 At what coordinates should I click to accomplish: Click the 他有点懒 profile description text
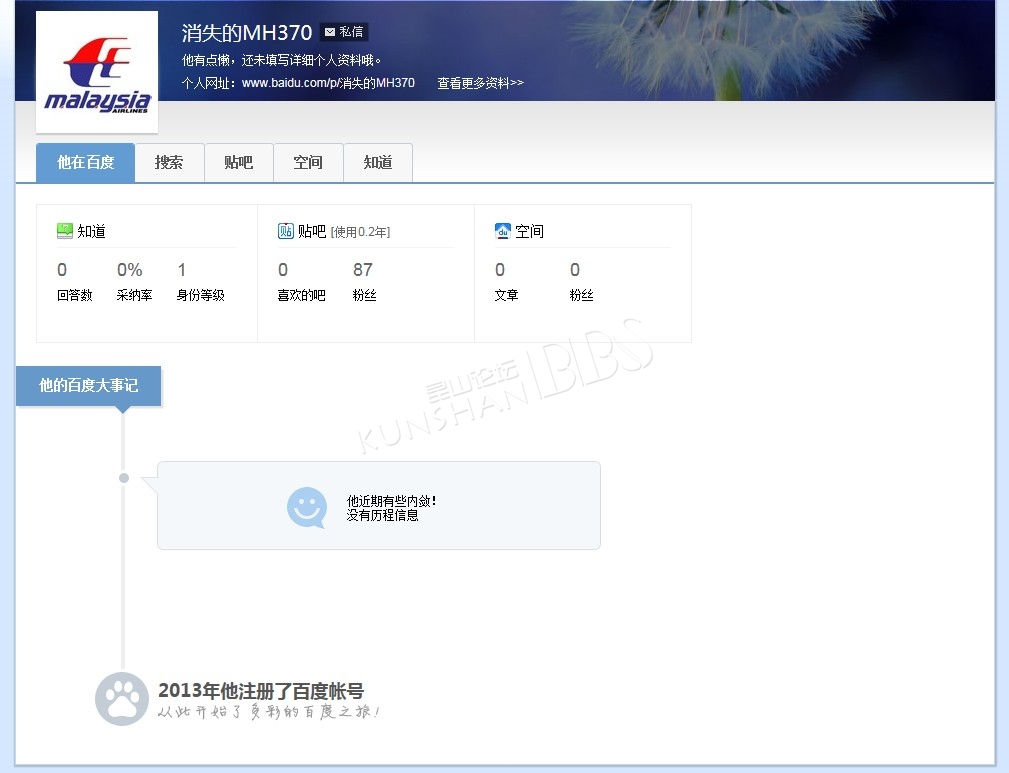coord(281,60)
